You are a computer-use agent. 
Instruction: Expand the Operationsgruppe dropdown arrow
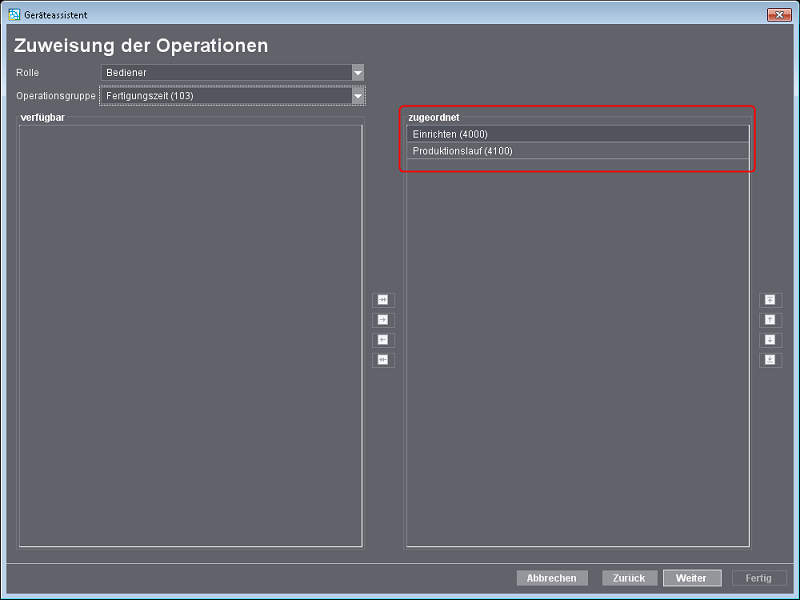(357, 96)
